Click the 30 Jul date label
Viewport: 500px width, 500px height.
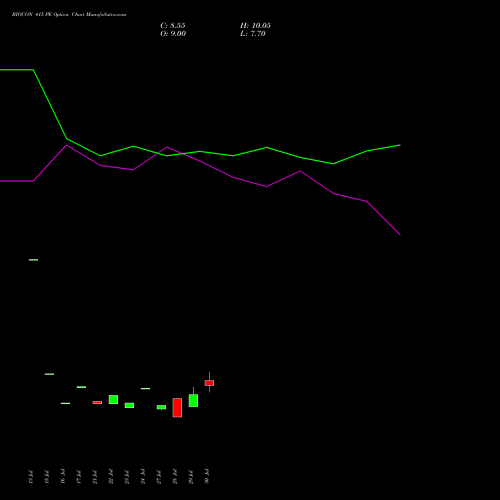click(207, 476)
